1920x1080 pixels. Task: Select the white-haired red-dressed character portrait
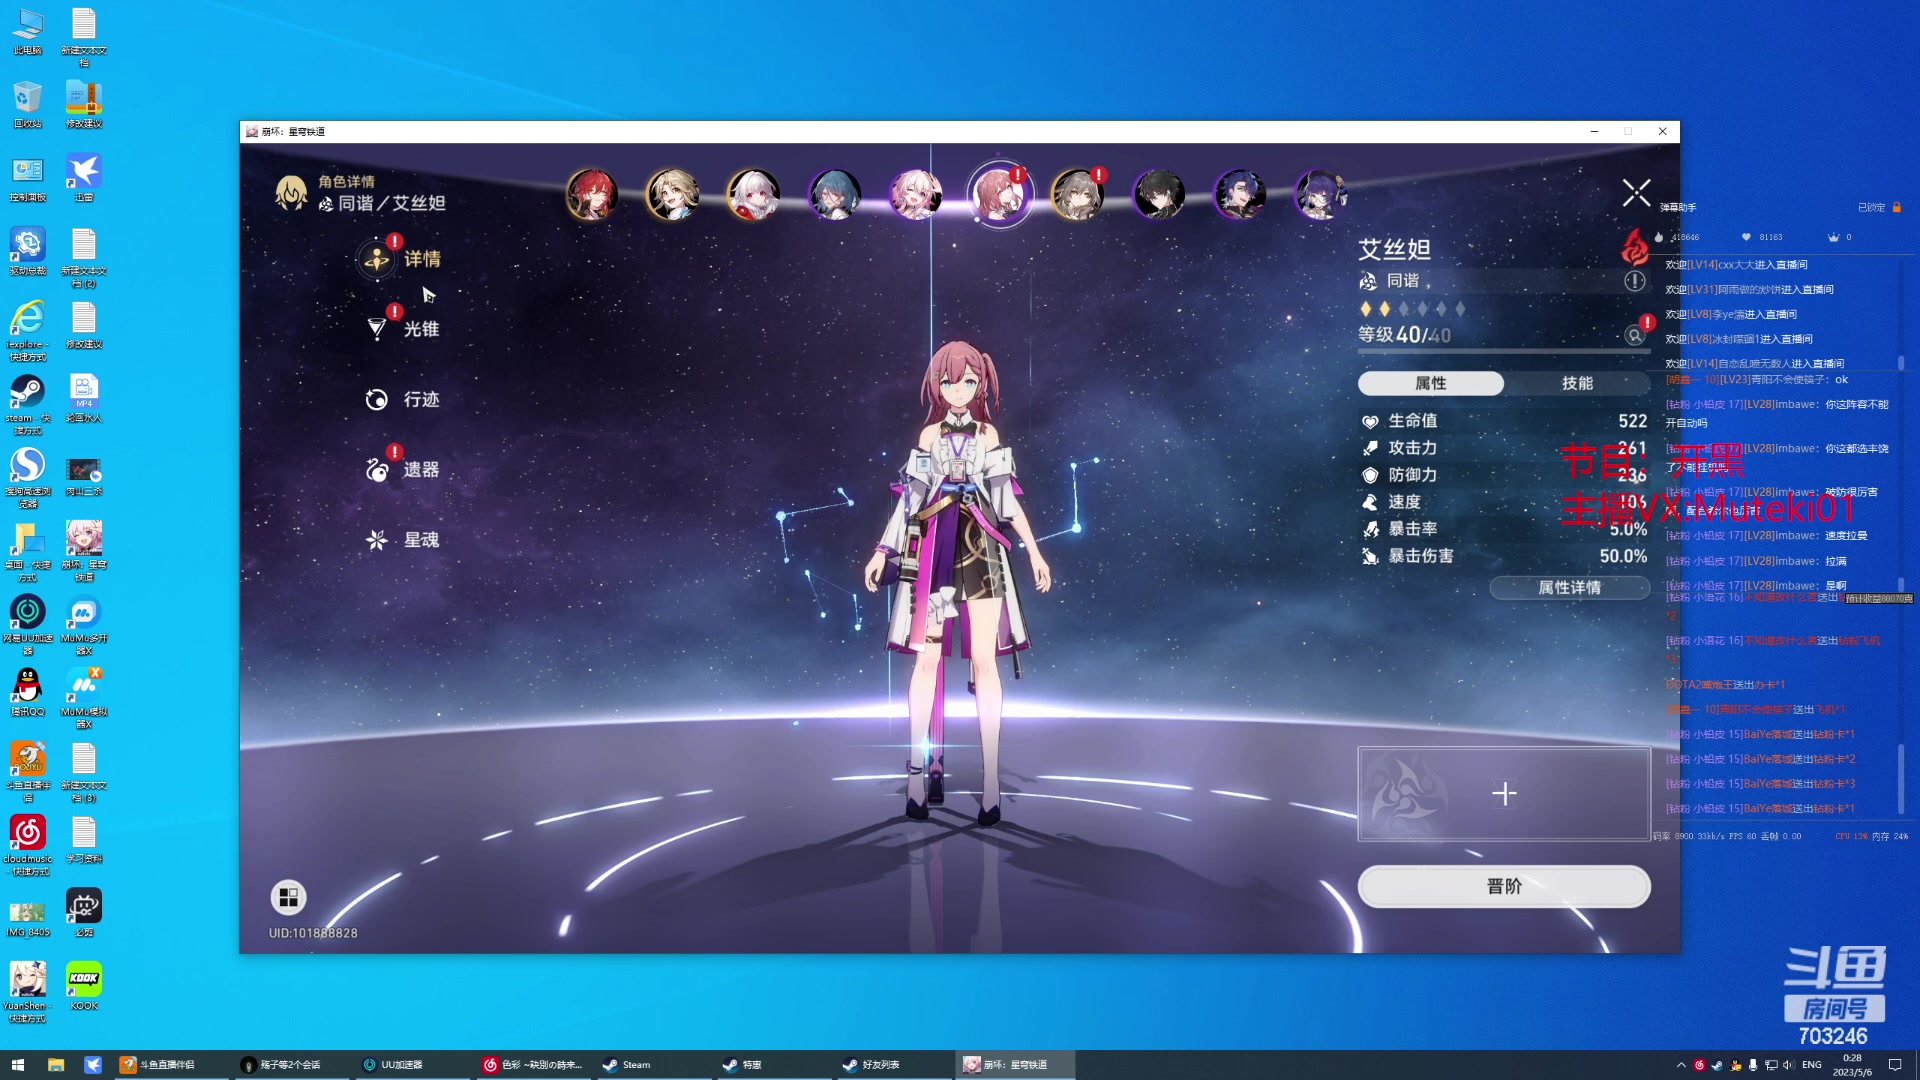coord(754,193)
